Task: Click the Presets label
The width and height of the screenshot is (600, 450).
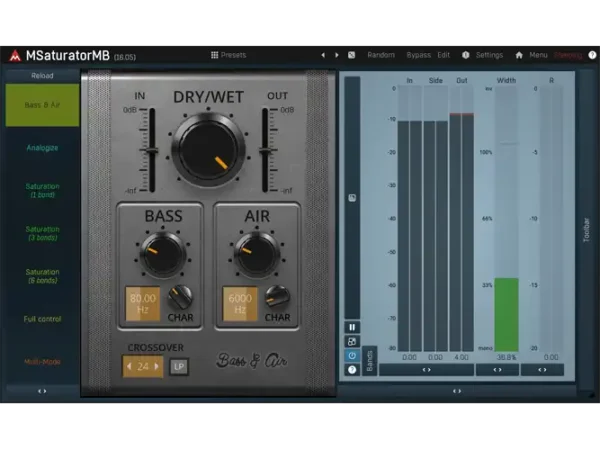Action: point(233,55)
